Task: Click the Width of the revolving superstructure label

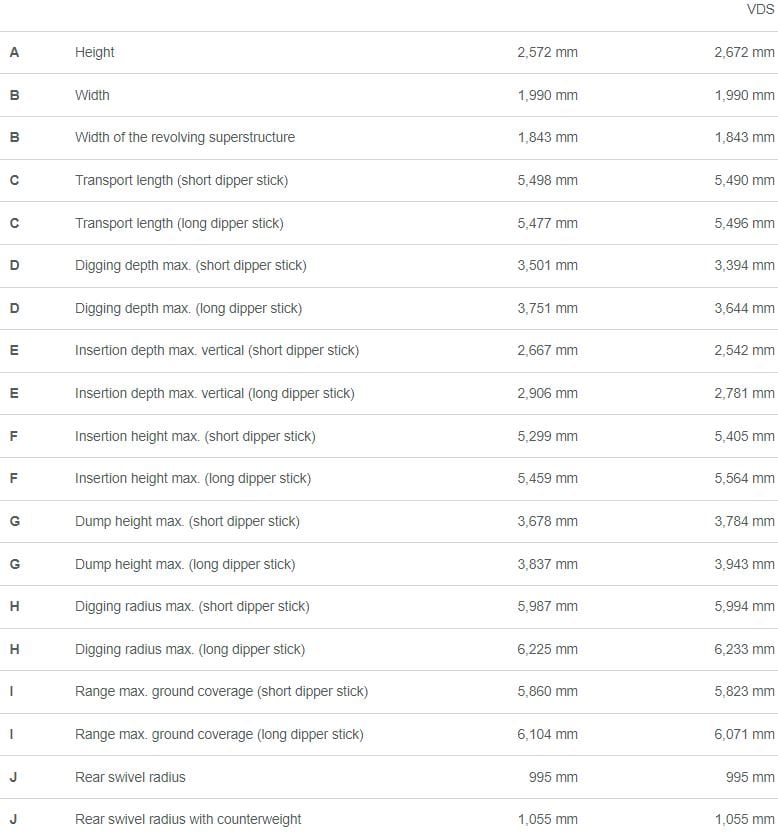Action: tap(185, 138)
